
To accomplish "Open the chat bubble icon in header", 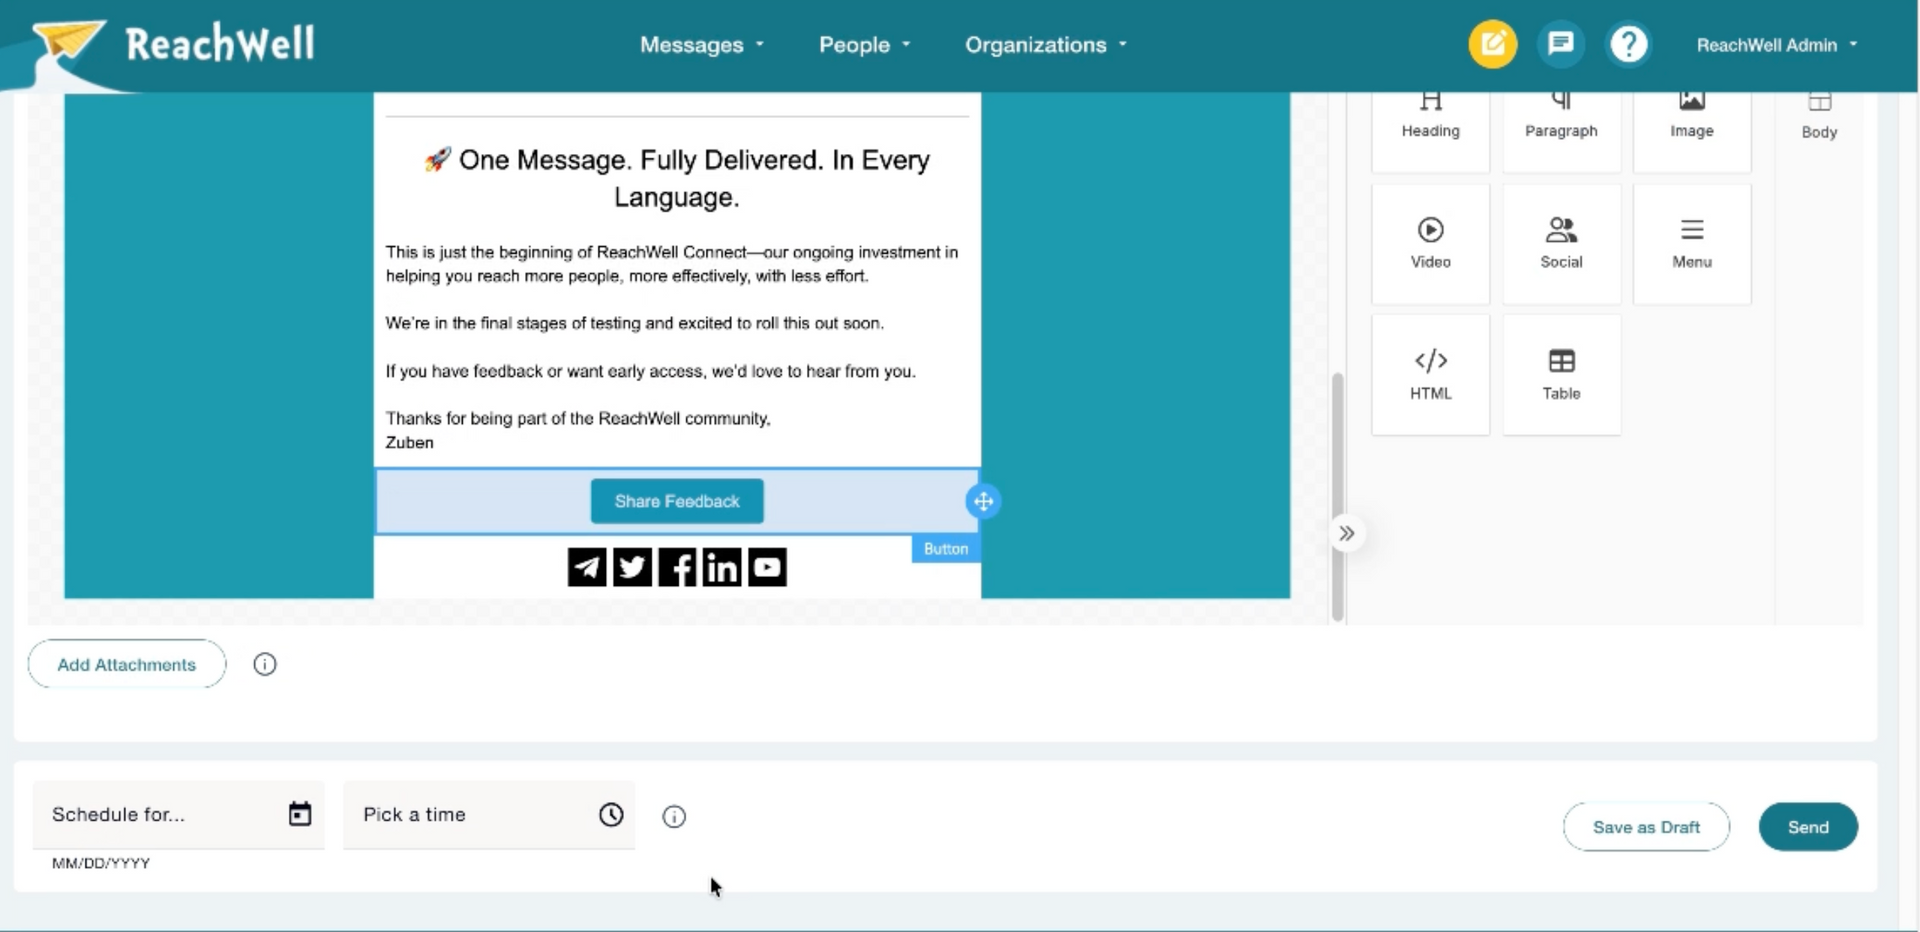I will point(1560,44).
